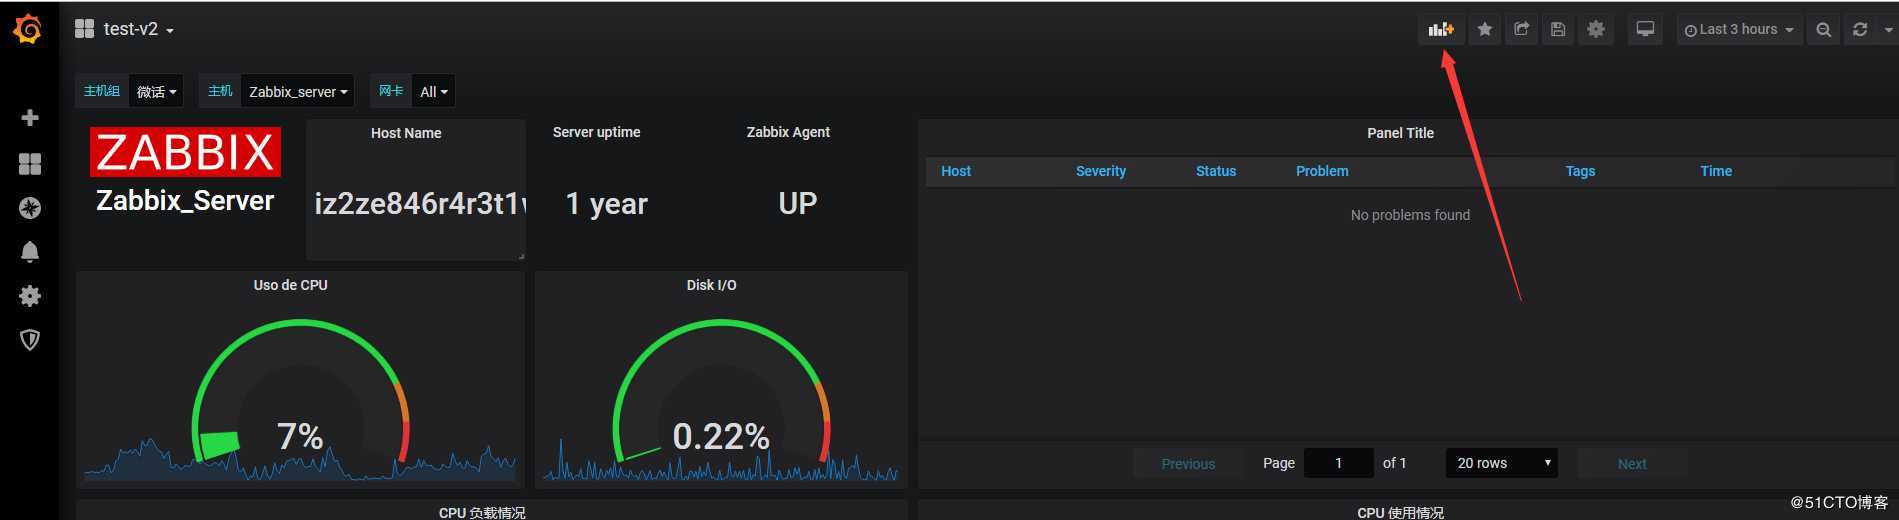Open the test-v2 dashboard picker
This screenshot has width=1899, height=520.
pos(125,29)
